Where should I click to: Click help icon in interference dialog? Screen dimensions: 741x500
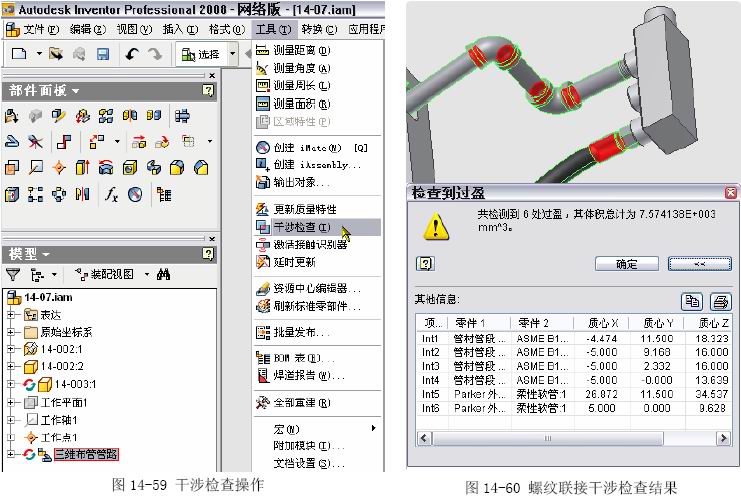click(425, 263)
